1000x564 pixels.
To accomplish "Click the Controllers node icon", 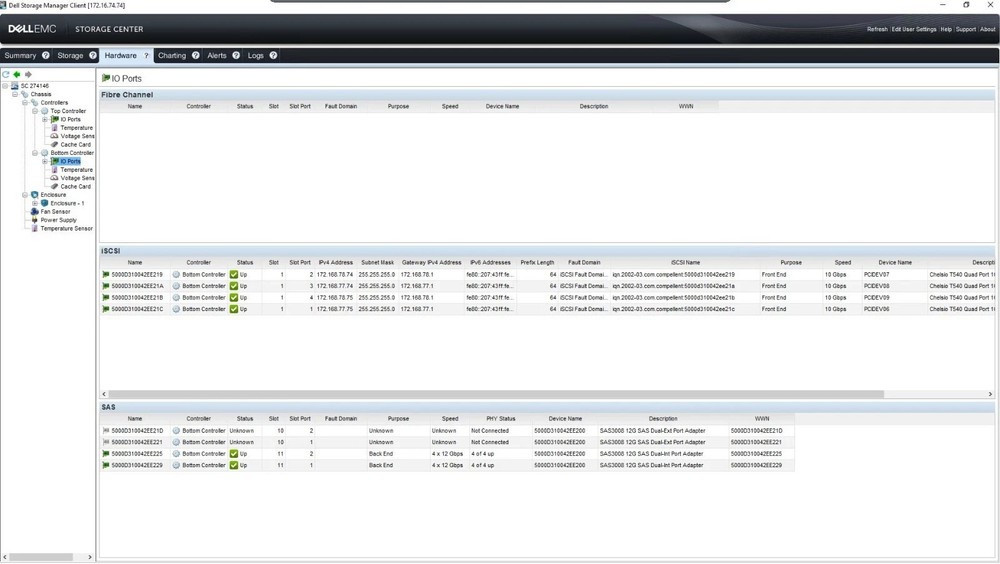I will (34, 102).
